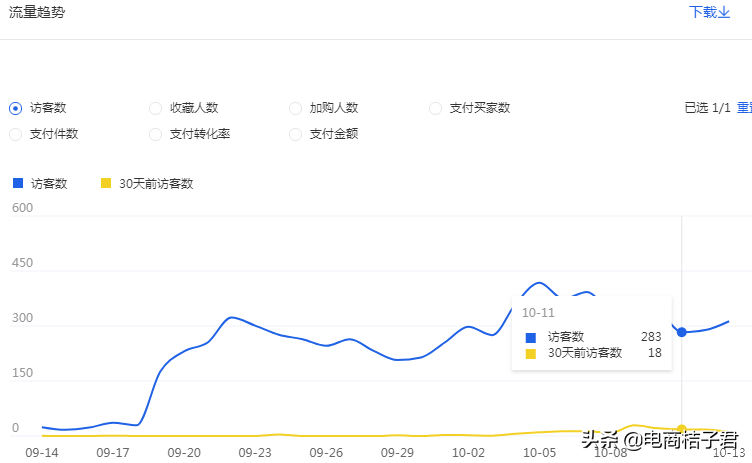The image size is (752, 463).
Task: Toggle the blue 访客数 legend swatch
Action: pyautogui.click(x=18, y=183)
